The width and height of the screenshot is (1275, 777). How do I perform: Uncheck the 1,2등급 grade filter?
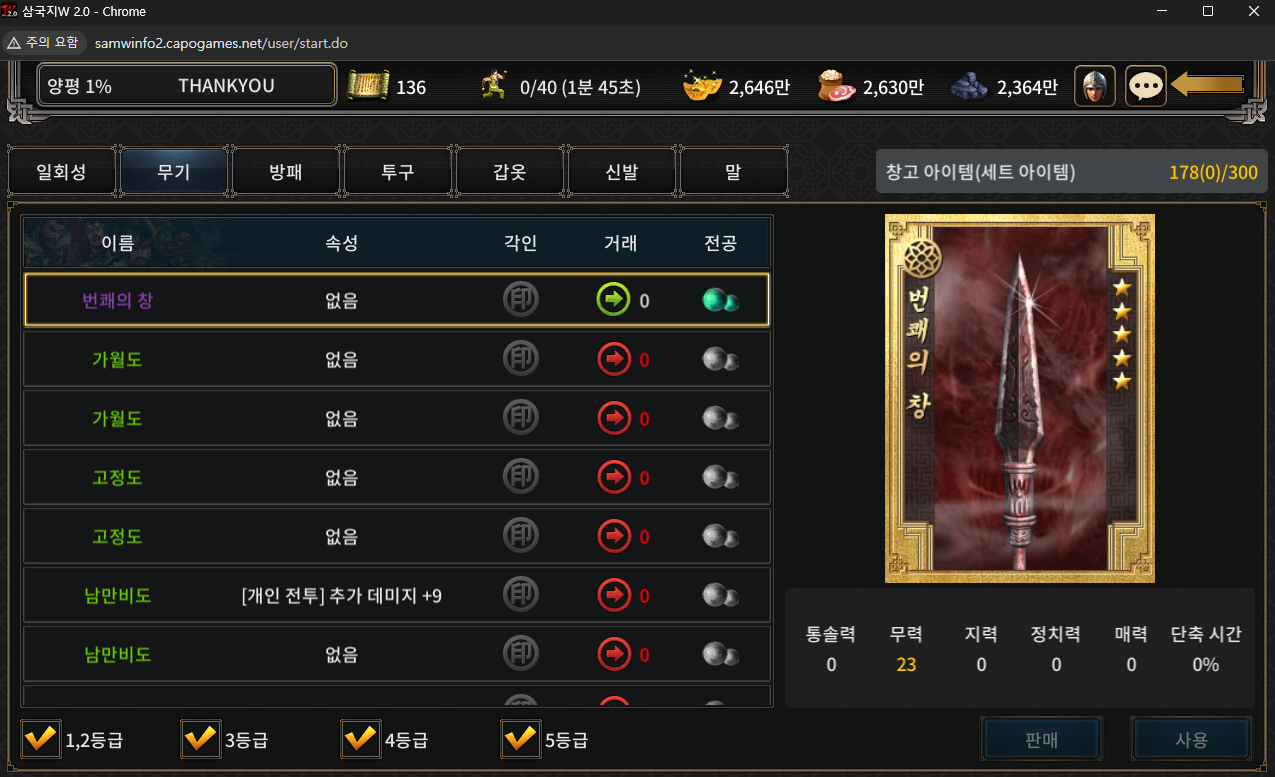pyautogui.click(x=41, y=740)
